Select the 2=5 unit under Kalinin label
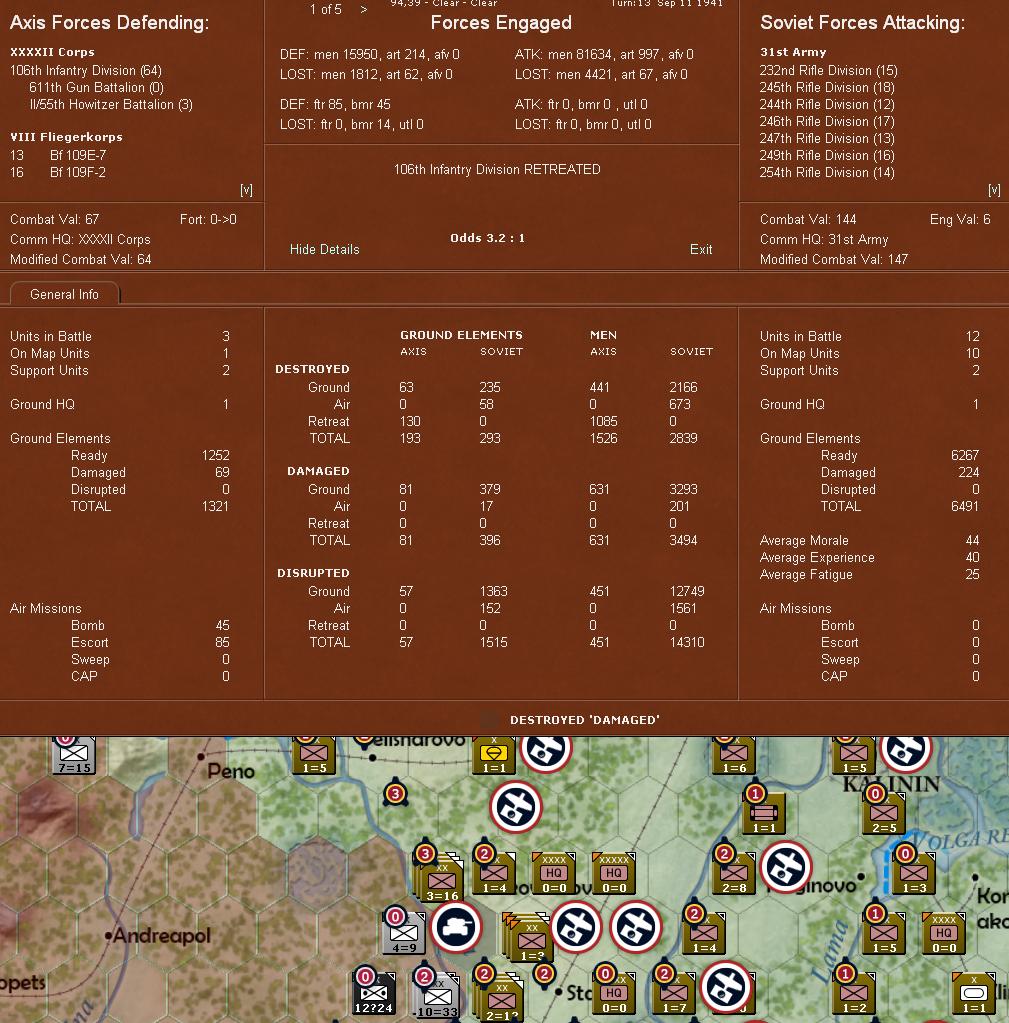 click(x=884, y=813)
